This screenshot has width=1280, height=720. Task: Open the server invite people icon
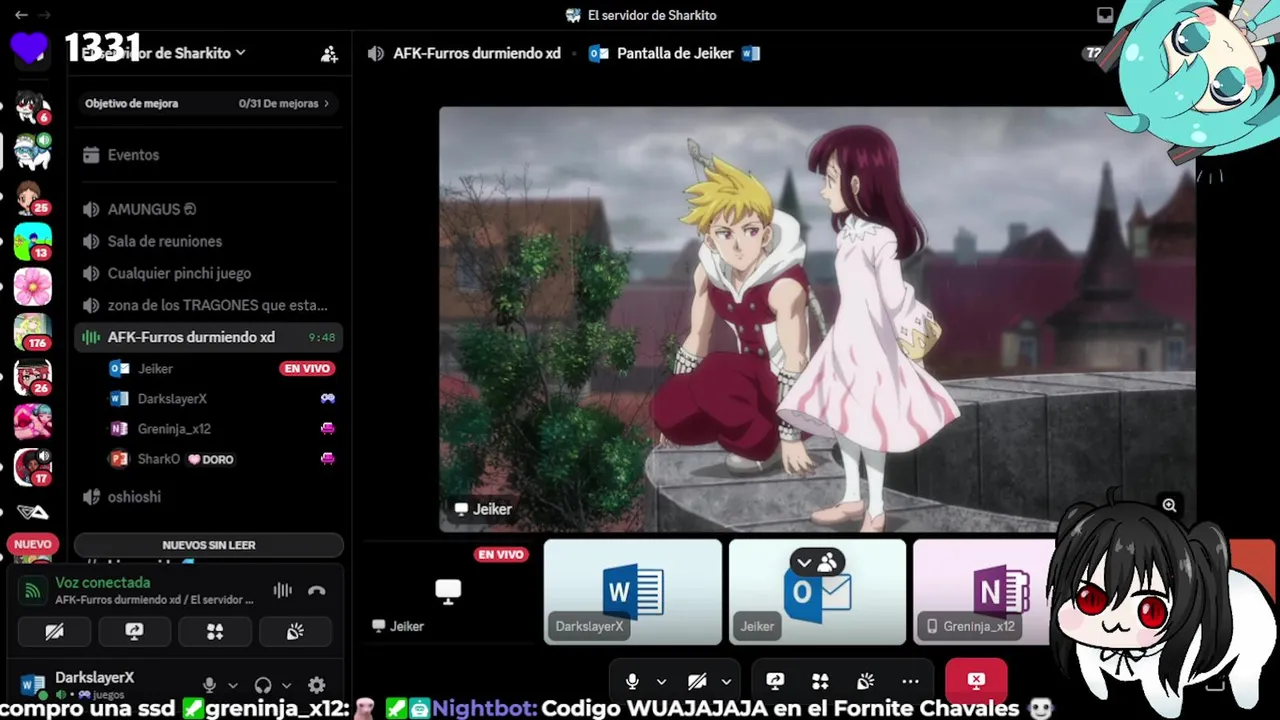tap(329, 54)
